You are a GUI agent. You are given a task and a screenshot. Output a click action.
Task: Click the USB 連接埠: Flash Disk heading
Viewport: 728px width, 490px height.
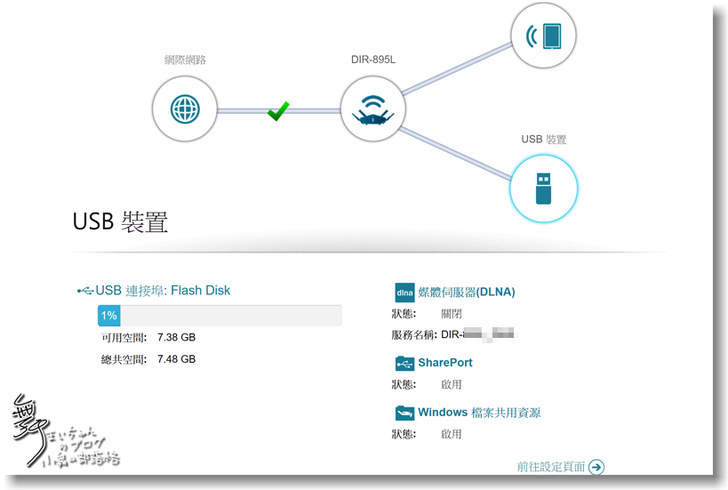click(x=163, y=291)
